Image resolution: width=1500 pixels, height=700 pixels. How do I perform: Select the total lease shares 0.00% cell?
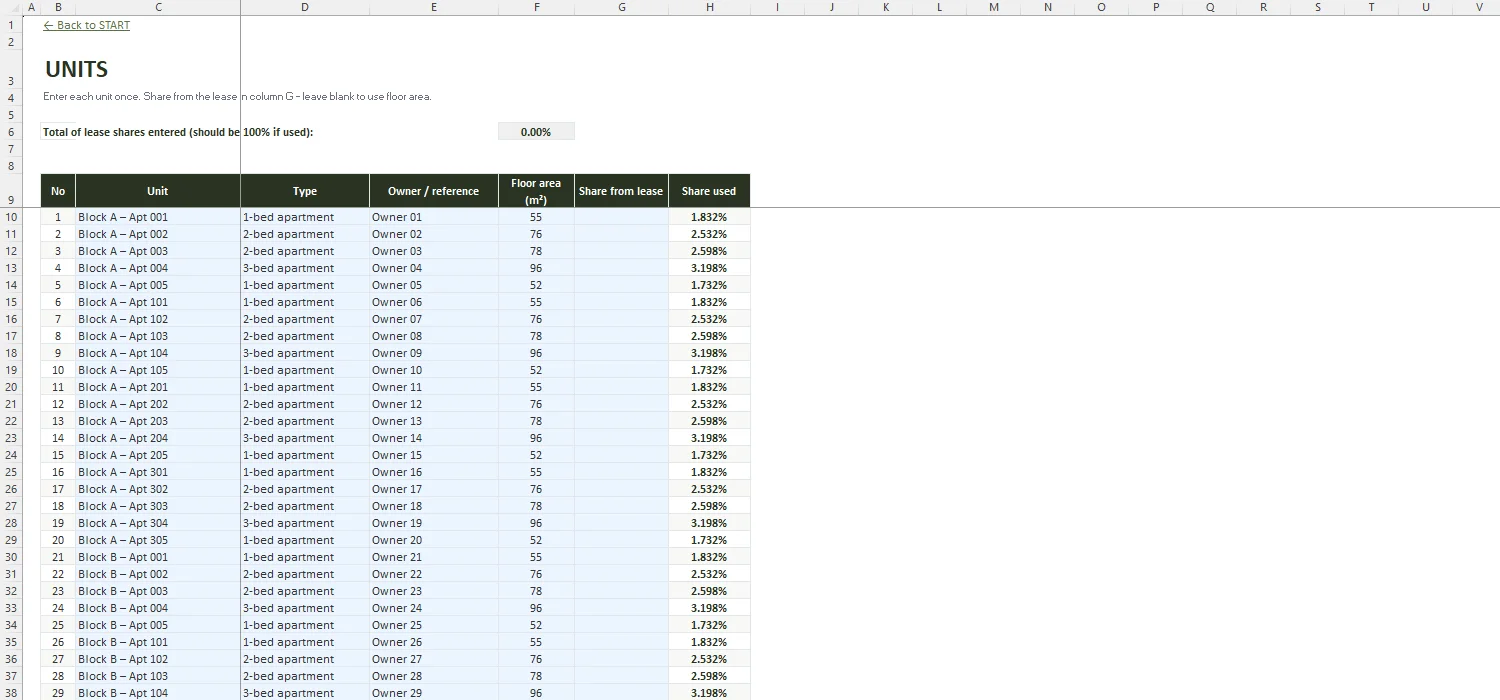tap(536, 132)
